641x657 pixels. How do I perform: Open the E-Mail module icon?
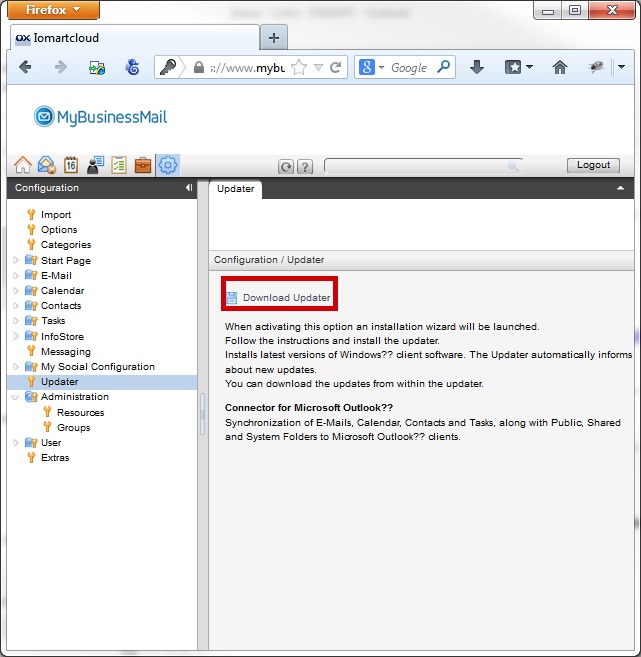pos(46,165)
